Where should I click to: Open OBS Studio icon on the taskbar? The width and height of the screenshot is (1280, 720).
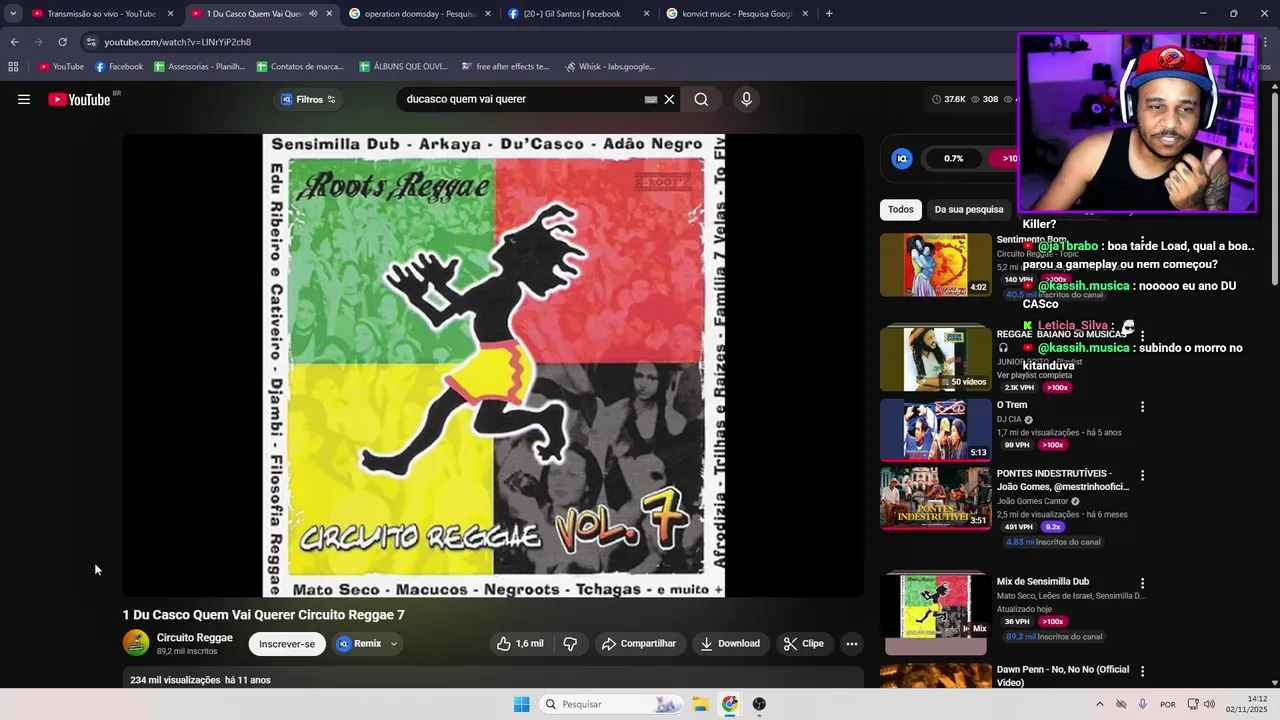tap(759, 704)
